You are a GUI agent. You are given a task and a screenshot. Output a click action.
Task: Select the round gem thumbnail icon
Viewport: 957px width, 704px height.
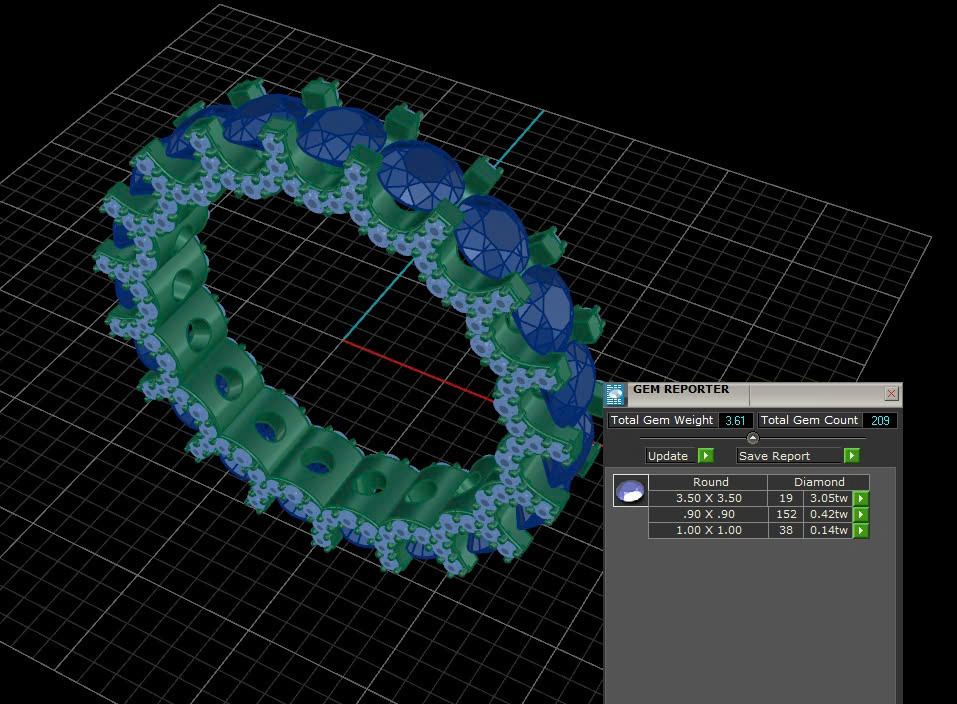click(630, 491)
